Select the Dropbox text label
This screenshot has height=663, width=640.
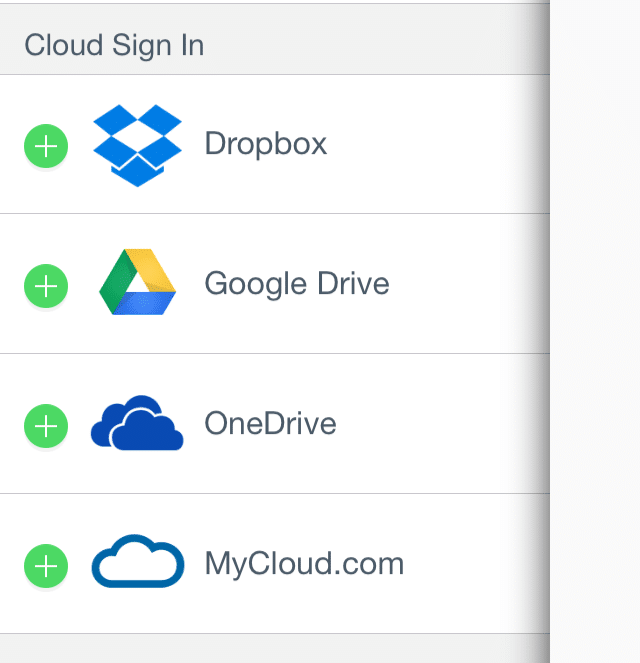tap(265, 144)
